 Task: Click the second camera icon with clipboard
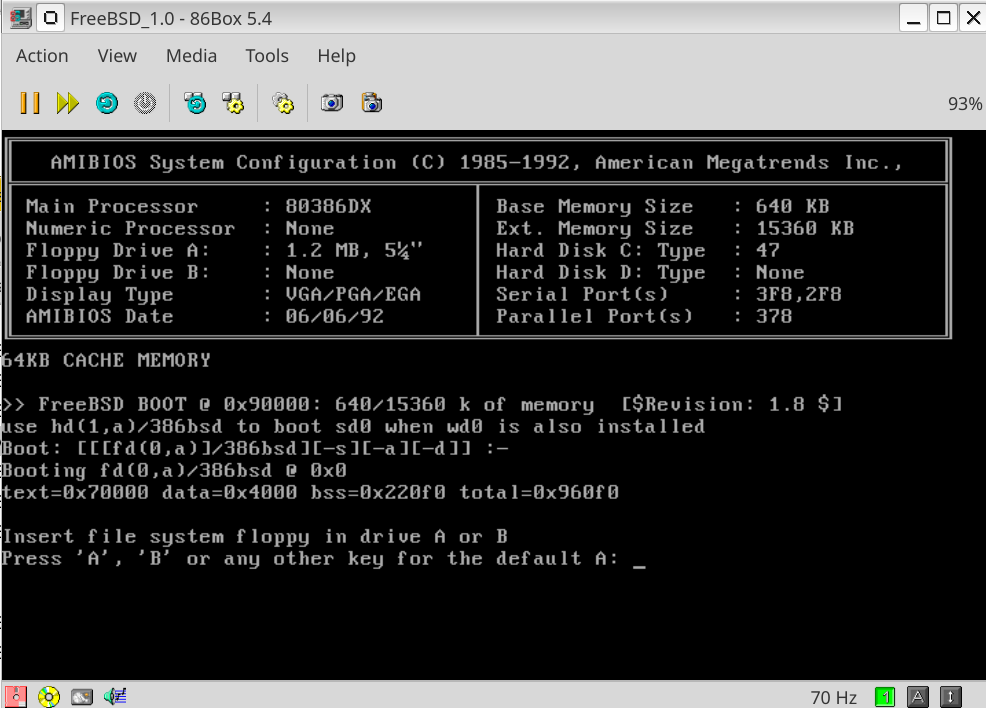pos(372,103)
